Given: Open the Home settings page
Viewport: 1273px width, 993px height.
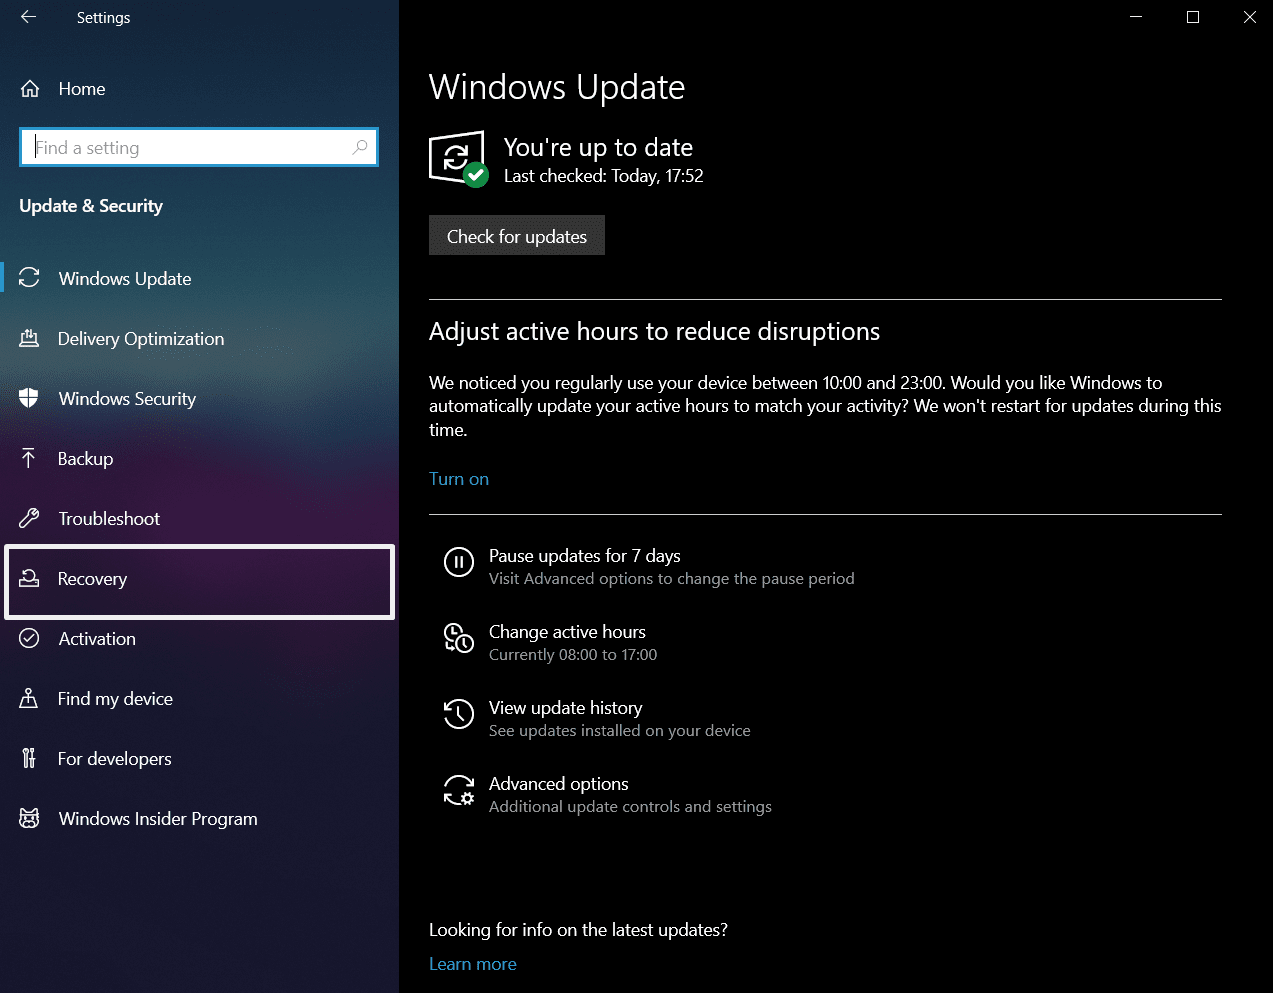Looking at the screenshot, I should point(82,89).
